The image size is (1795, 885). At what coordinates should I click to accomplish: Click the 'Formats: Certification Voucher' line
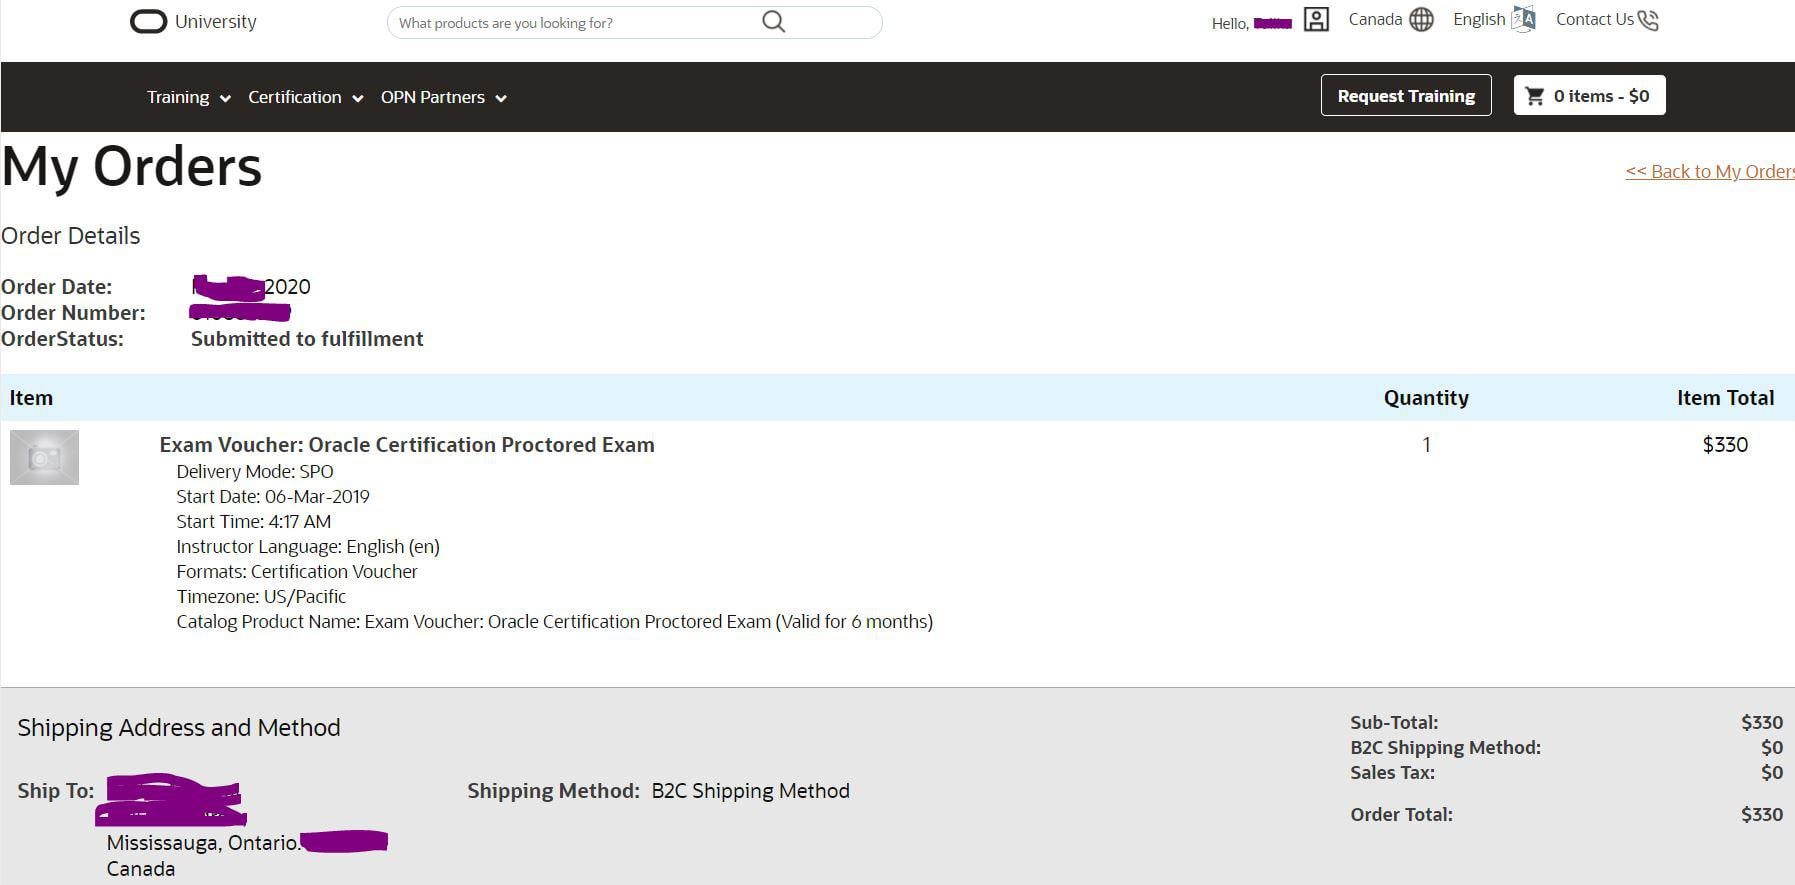[297, 571]
